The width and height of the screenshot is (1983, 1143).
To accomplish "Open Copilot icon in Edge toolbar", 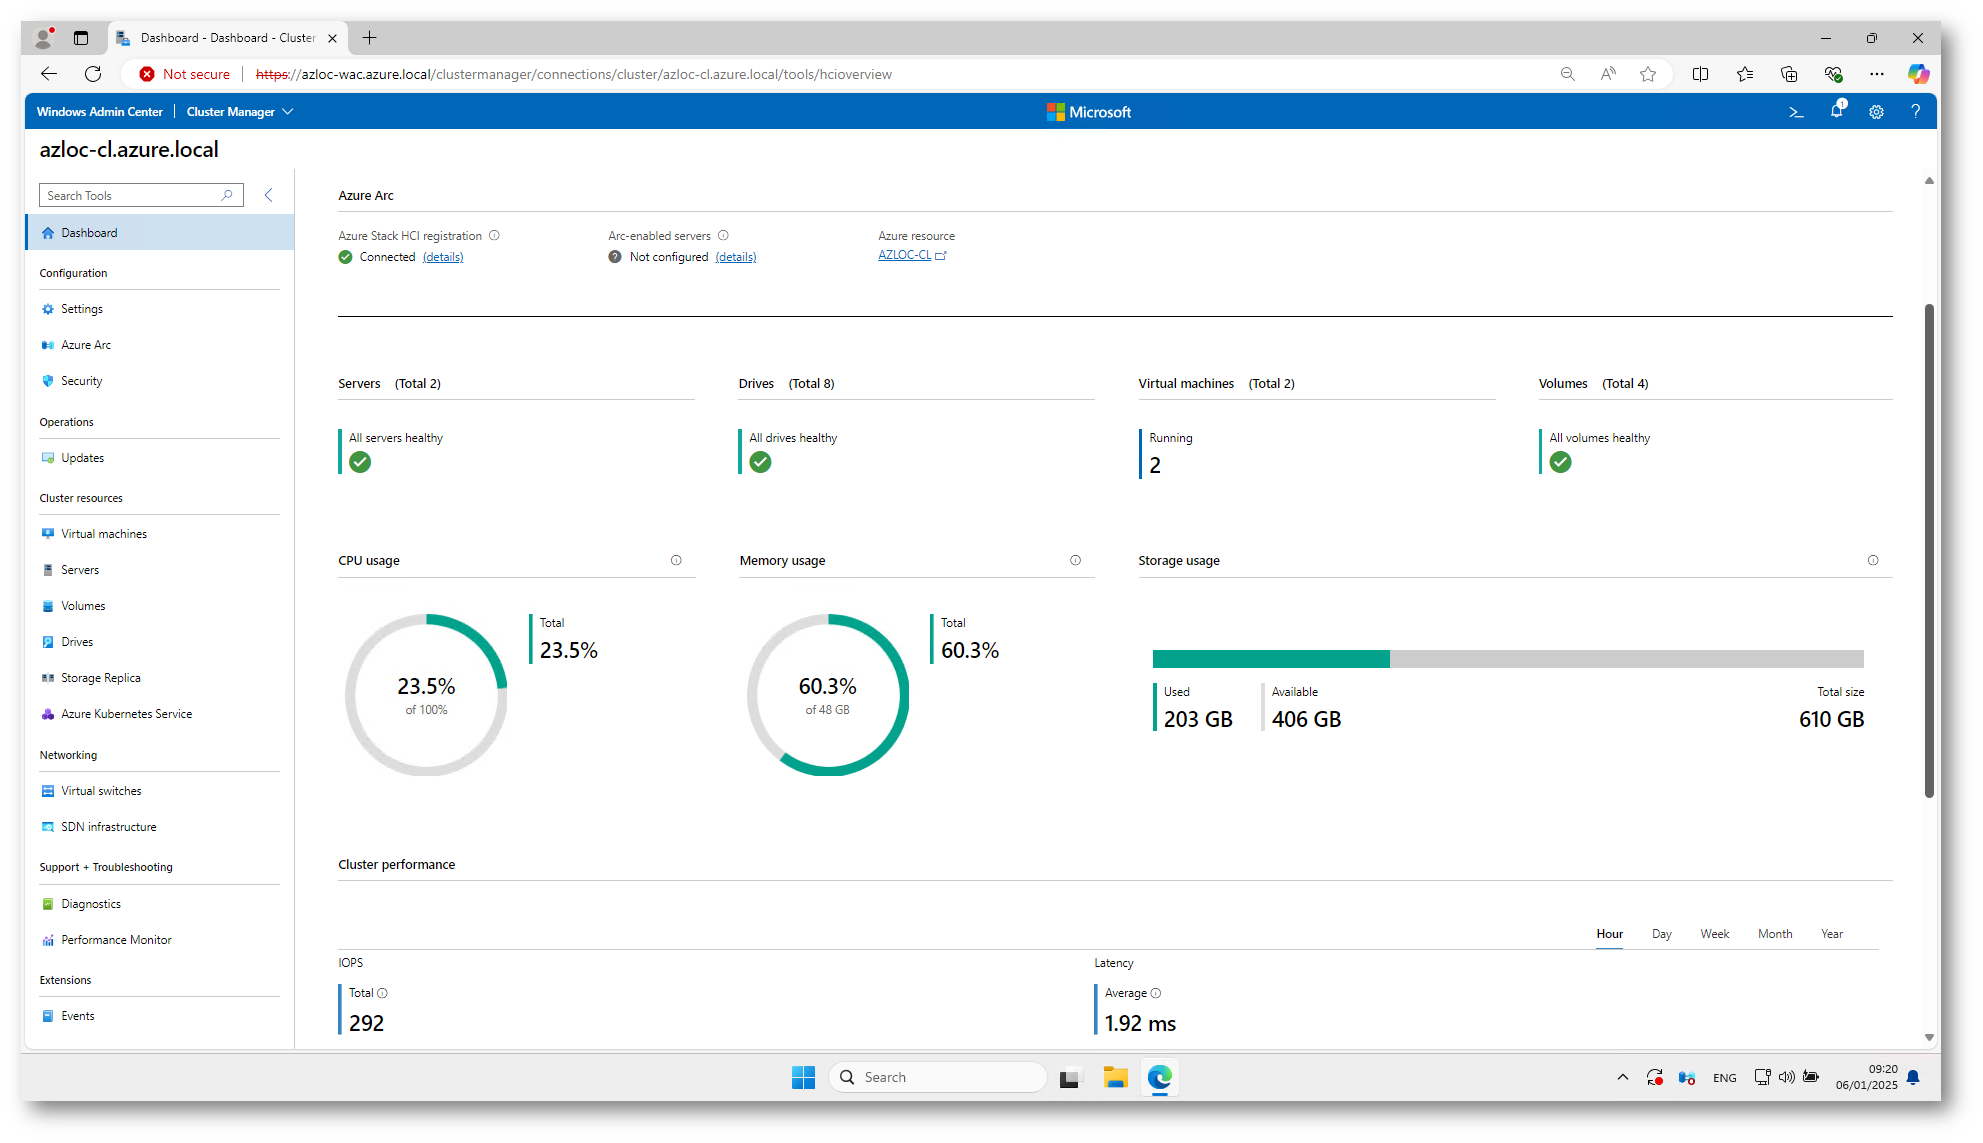I will point(1917,74).
